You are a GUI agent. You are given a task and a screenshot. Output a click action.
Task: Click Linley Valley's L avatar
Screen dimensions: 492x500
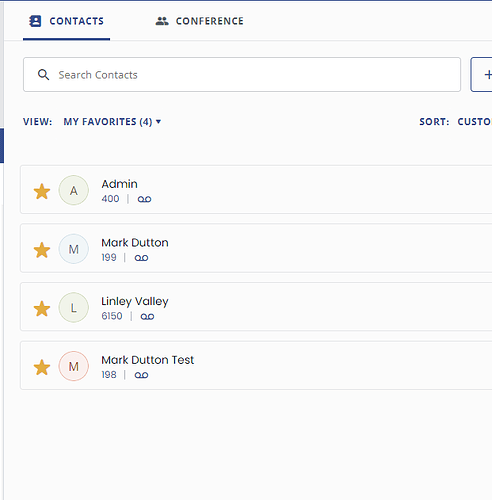click(x=74, y=308)
